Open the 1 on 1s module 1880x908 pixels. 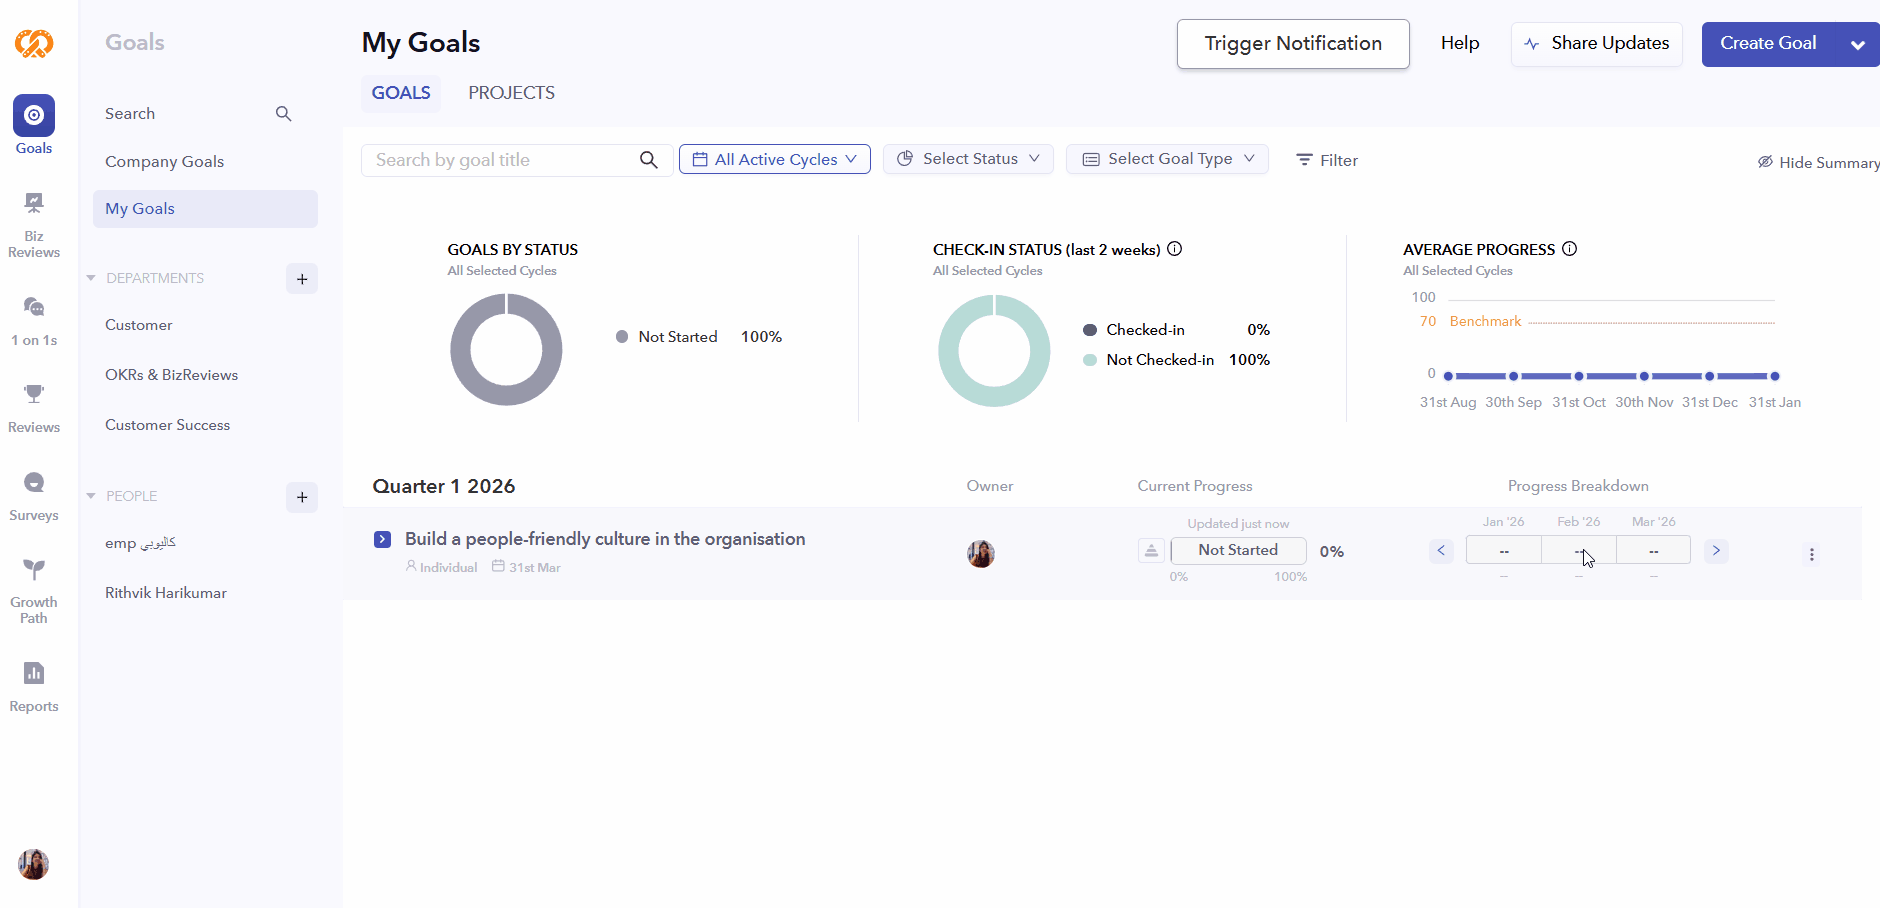click(34, 320)
